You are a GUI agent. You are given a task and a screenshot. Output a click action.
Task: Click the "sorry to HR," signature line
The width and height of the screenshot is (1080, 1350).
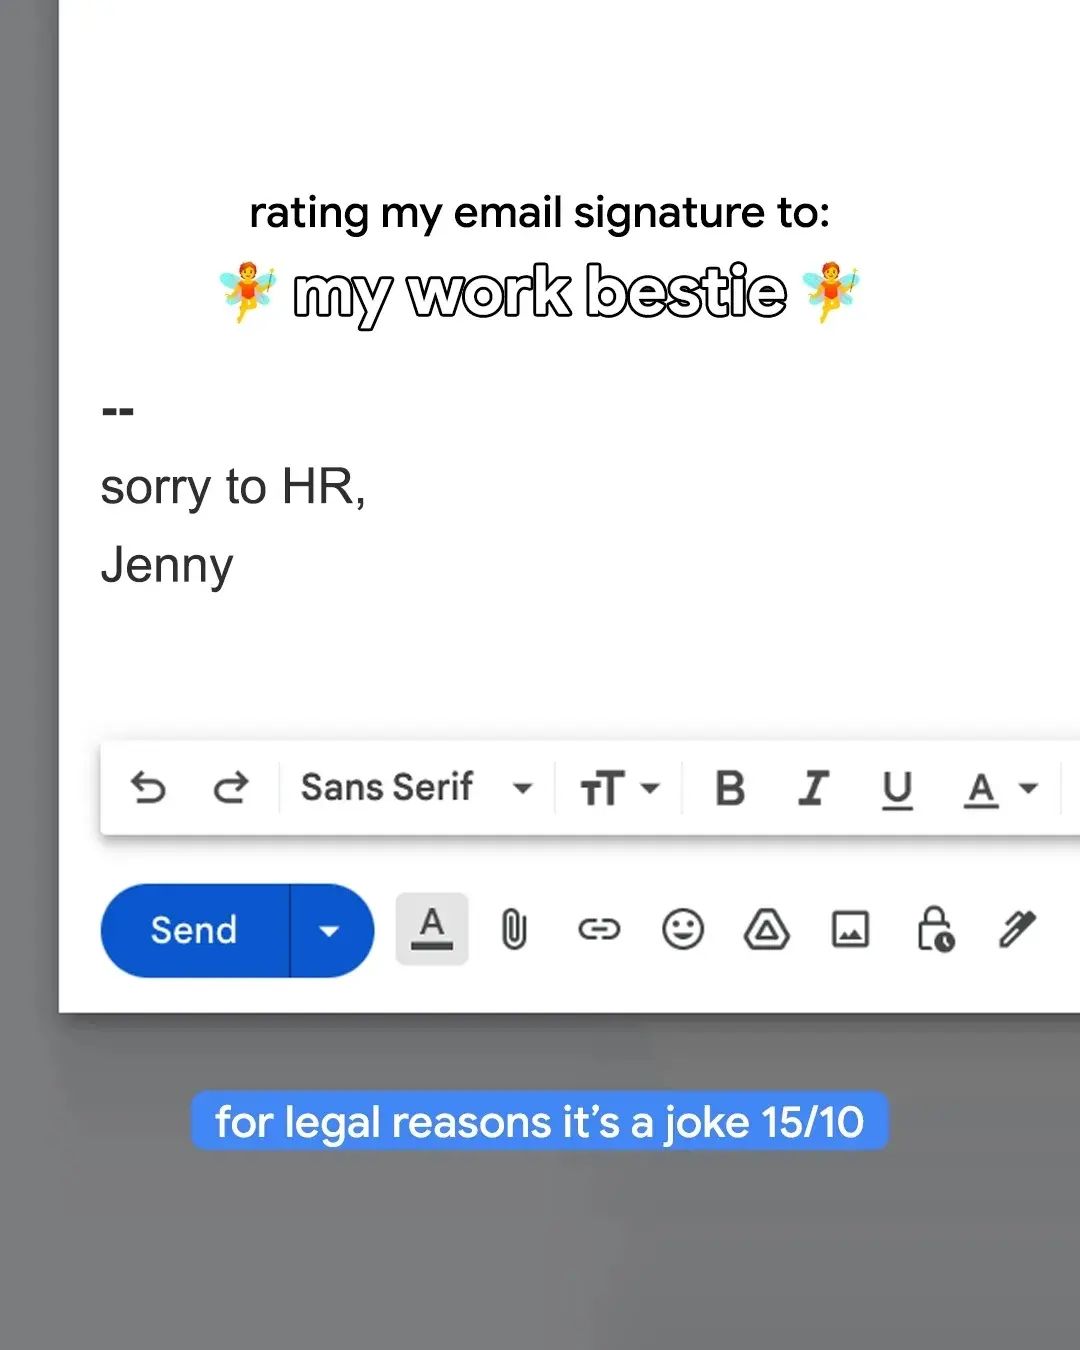point(233,488)
